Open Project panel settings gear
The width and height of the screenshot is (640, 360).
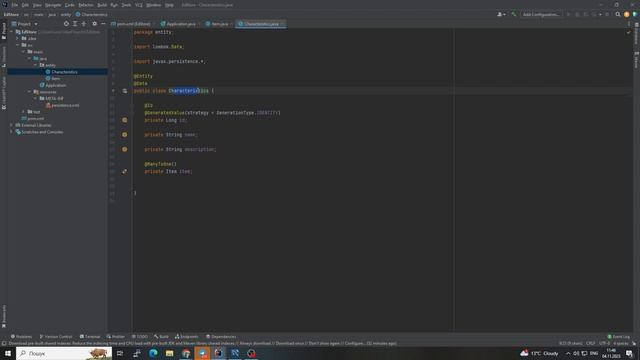click(94, 24)
